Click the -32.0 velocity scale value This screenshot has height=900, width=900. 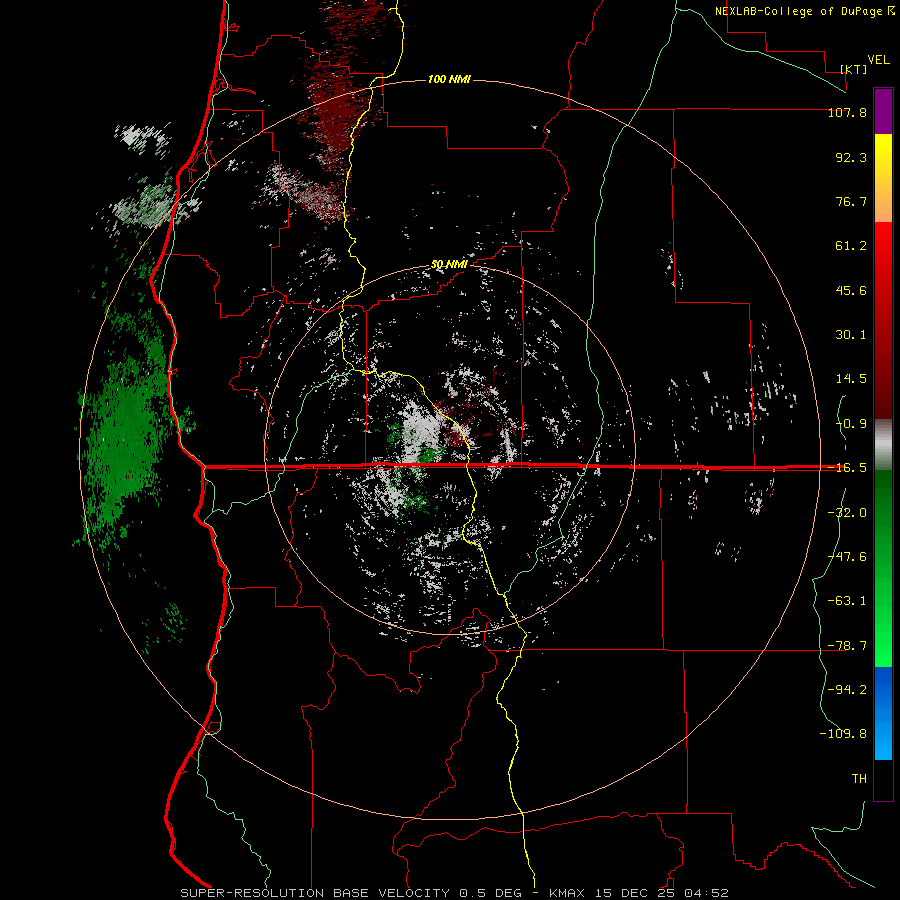[847, 513]
